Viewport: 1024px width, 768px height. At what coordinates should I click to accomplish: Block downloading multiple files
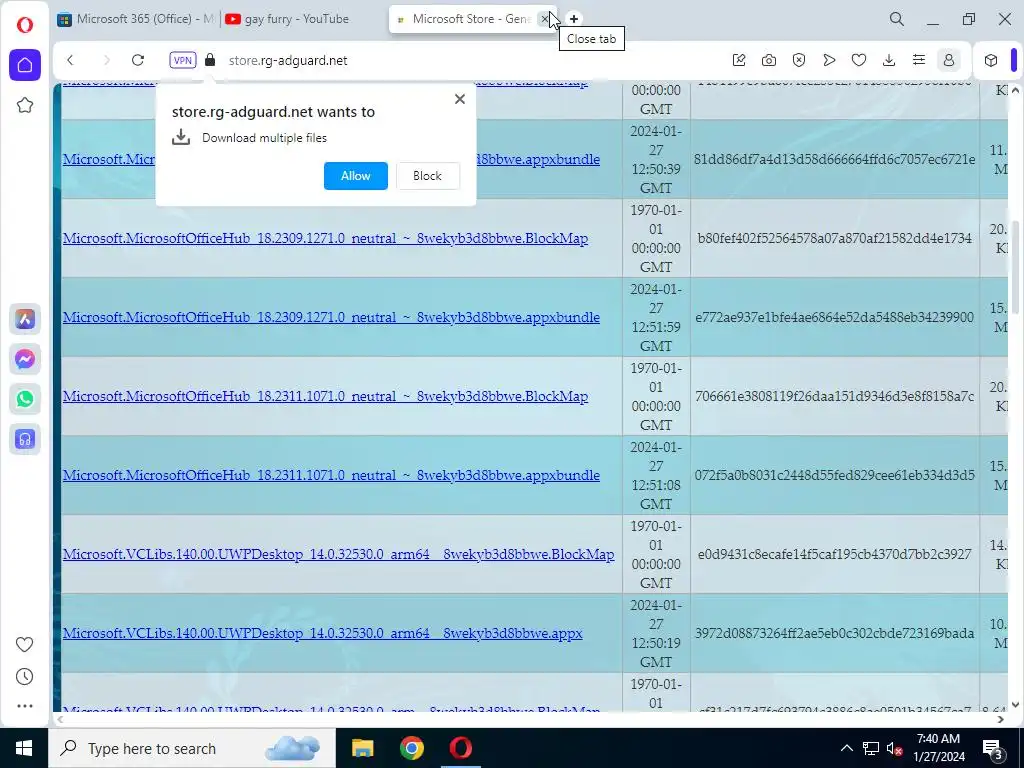pos(427,176)
